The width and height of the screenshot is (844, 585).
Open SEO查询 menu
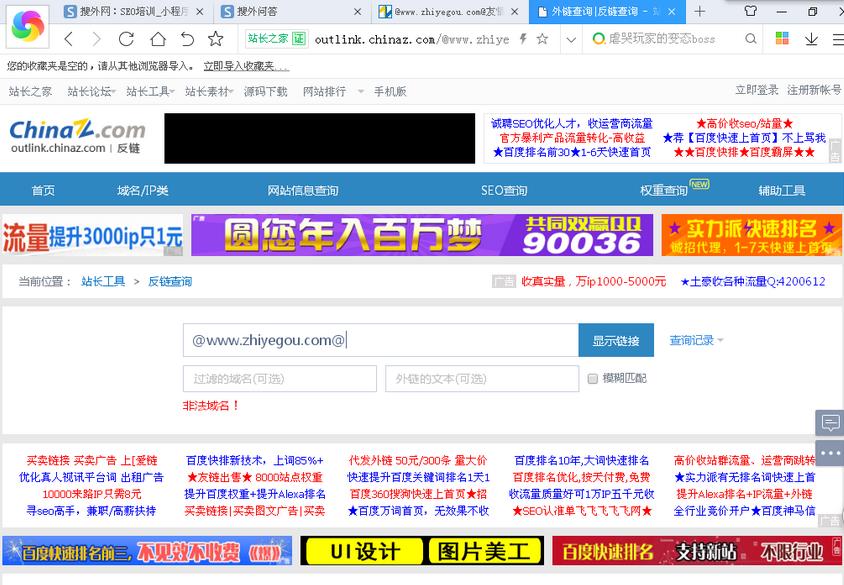click(504, 190)
